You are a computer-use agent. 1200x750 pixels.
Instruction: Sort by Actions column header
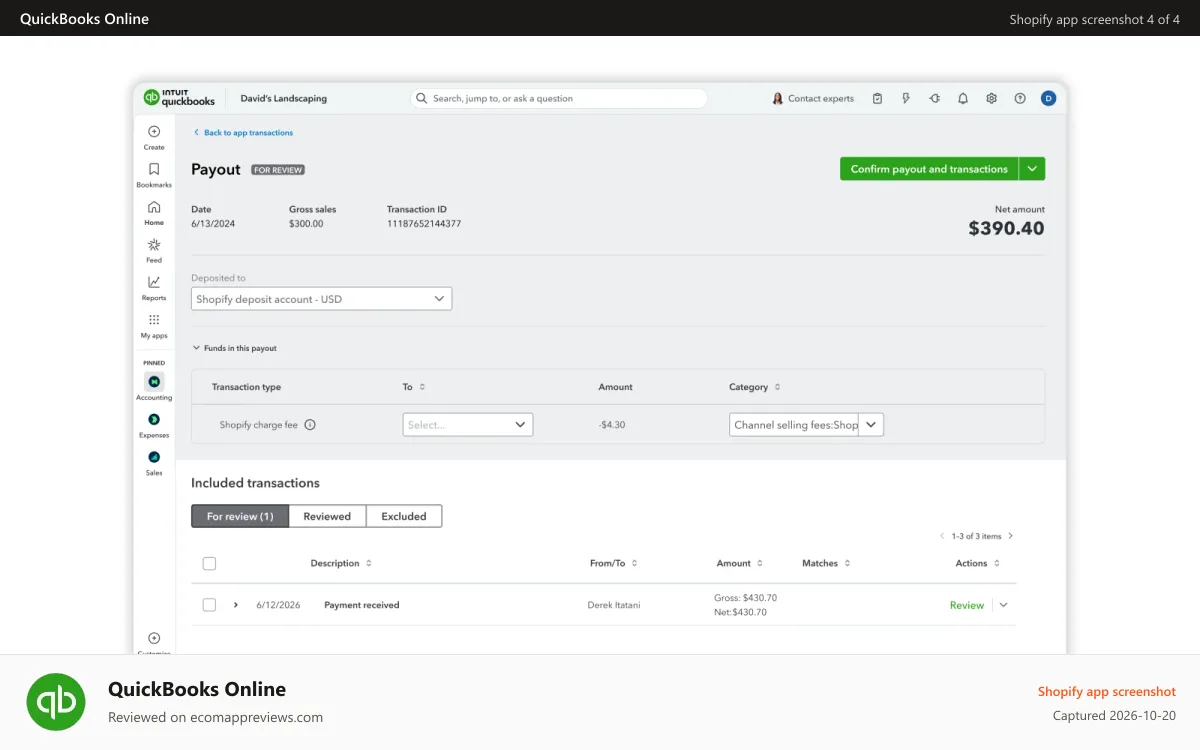[977, 563]
